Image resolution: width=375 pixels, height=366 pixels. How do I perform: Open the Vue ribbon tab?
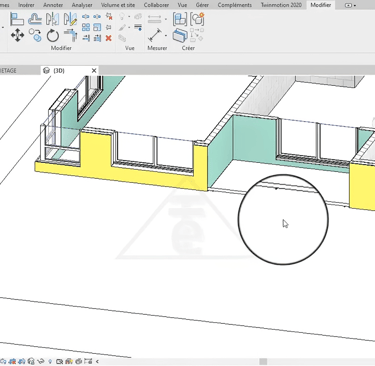click(x=182, y=5)
